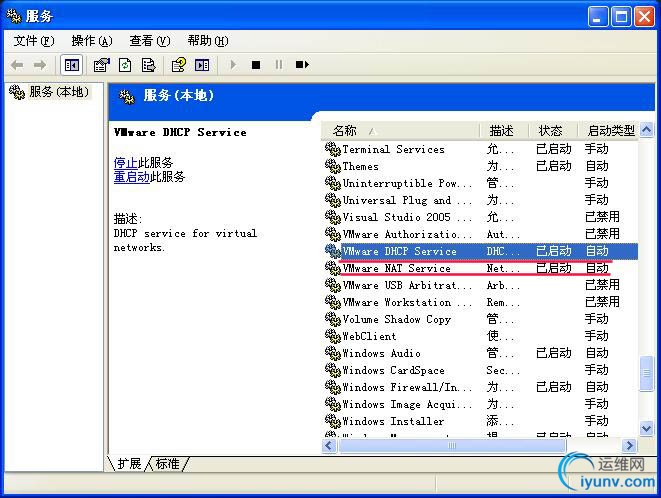Click the 重启动 link to restart service
The image size is (661, 498).
point(132,177)
